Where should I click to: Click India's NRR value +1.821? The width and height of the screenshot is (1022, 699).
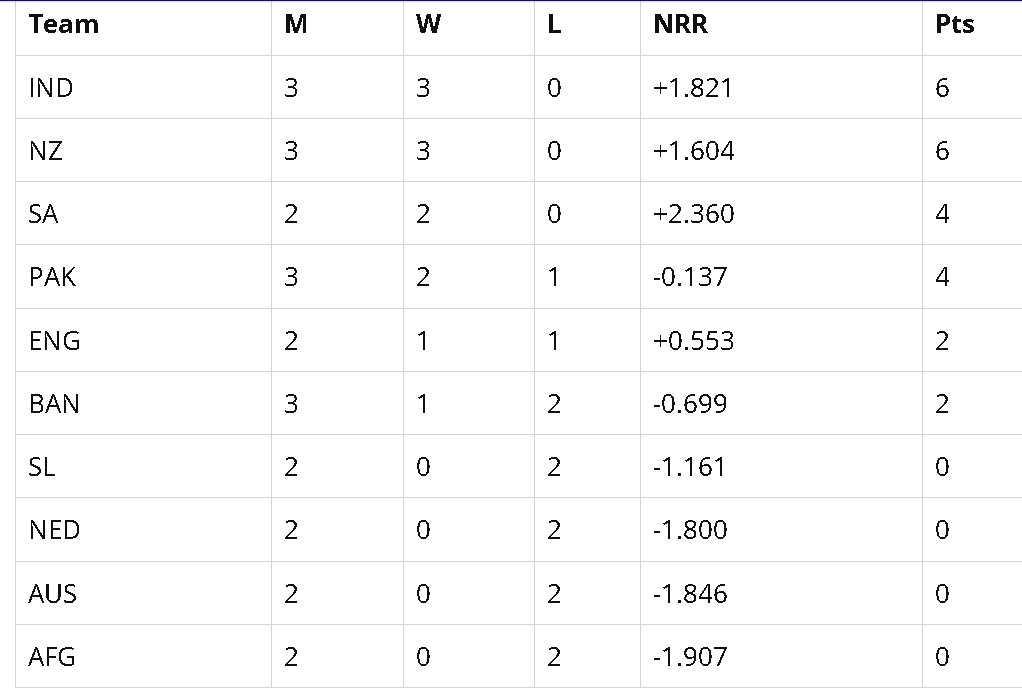click(693, 88)
